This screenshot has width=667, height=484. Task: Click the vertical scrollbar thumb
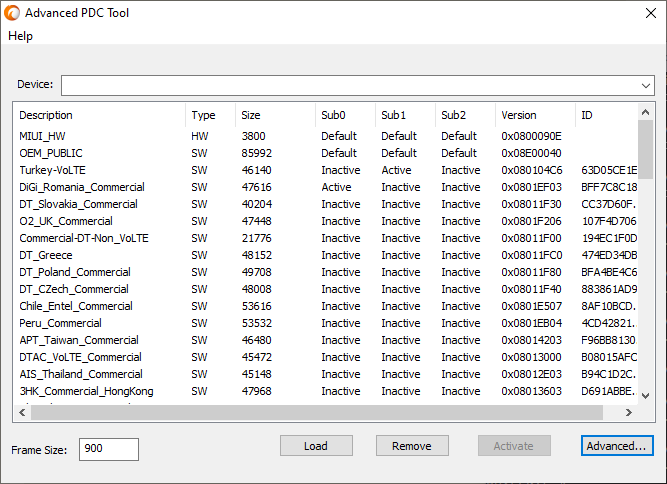pos(645,149)
